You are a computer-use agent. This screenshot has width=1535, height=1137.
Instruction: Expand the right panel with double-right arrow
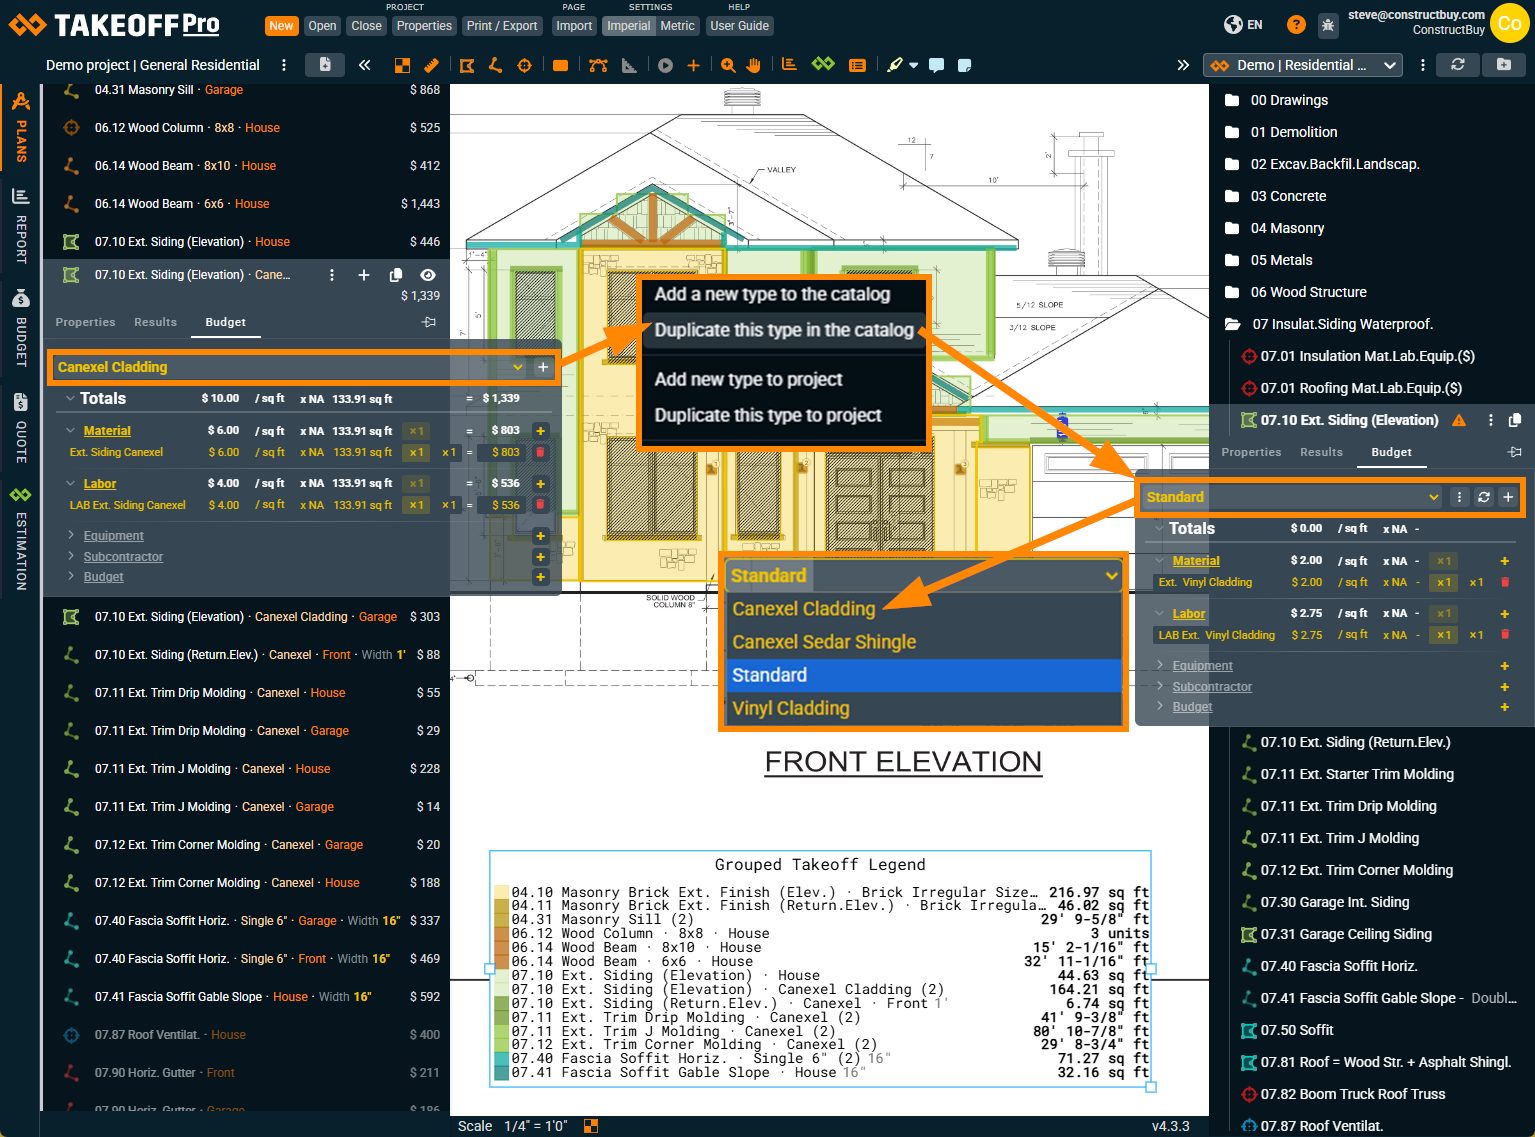pyautogui.click(x=1183, y=65)
